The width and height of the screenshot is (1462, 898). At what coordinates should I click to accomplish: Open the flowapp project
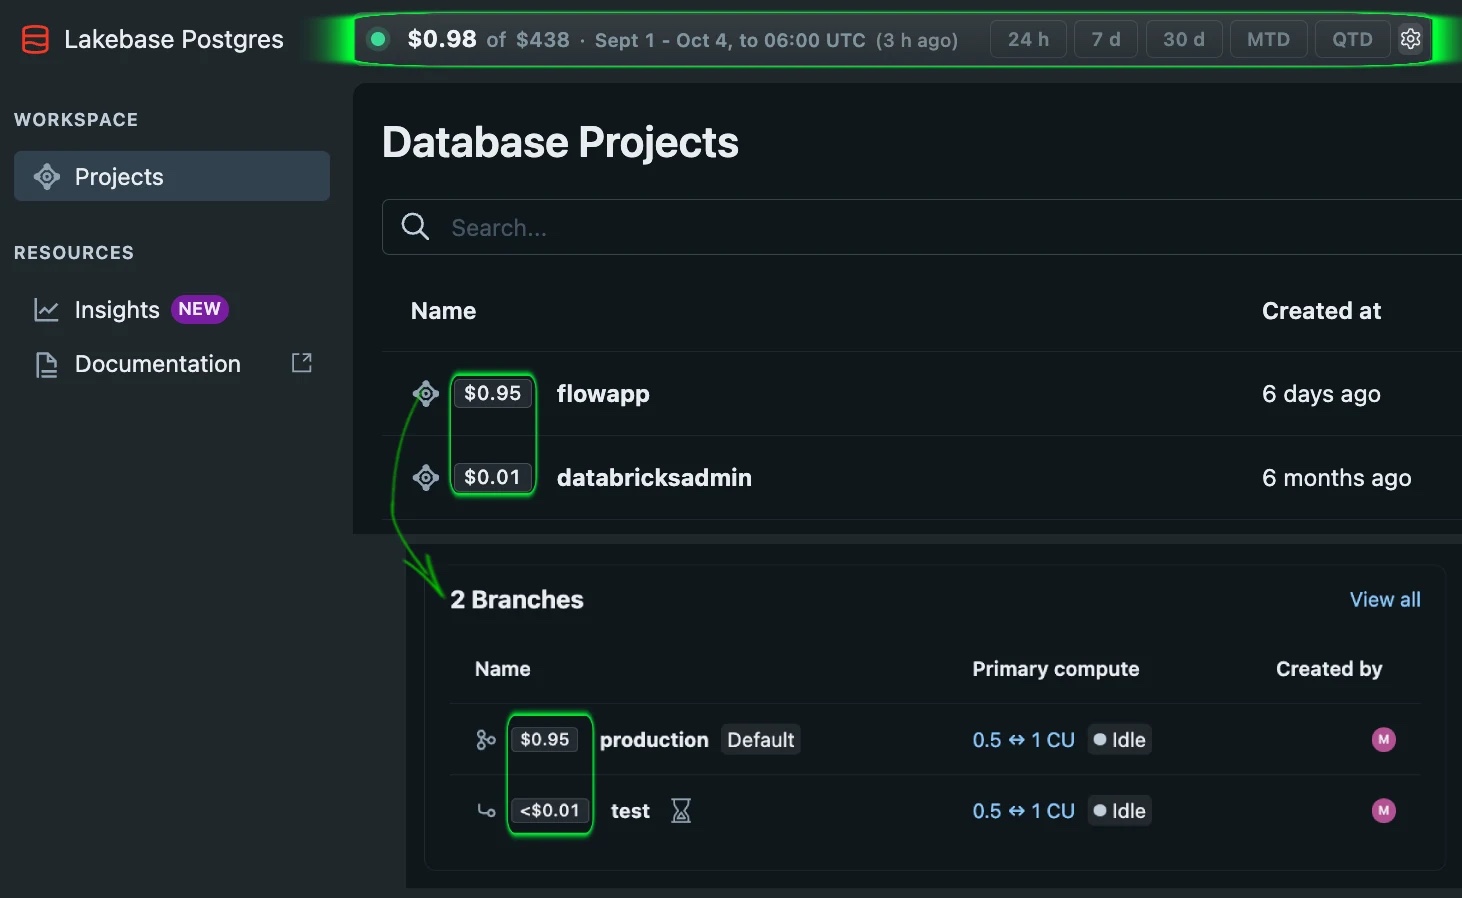click(603, 394)
